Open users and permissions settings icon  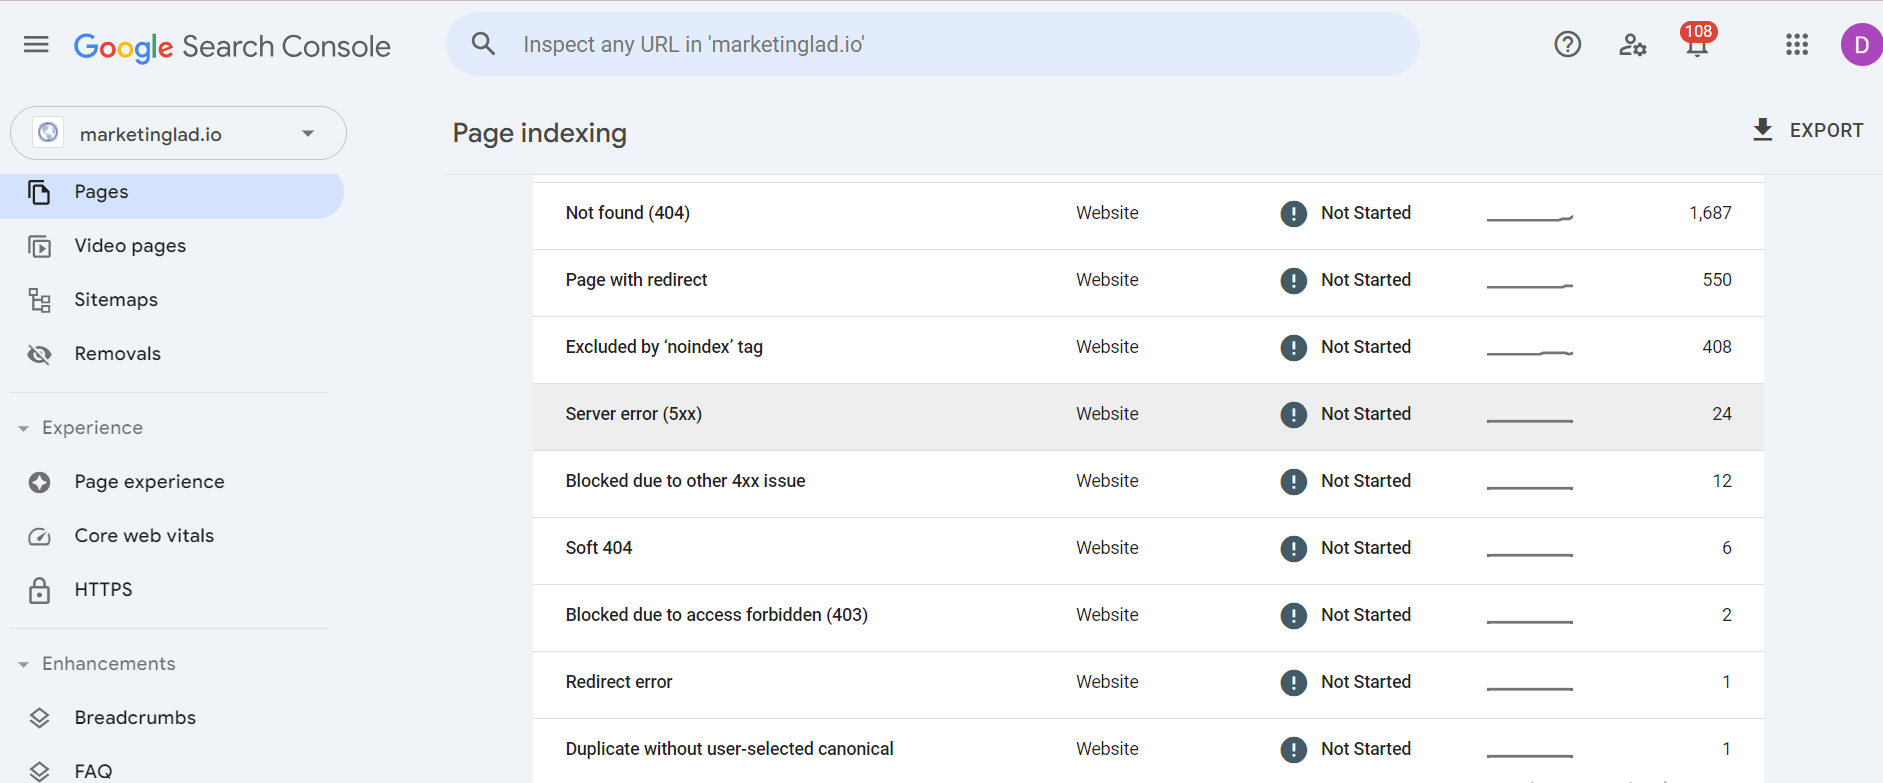(1632, 45)
